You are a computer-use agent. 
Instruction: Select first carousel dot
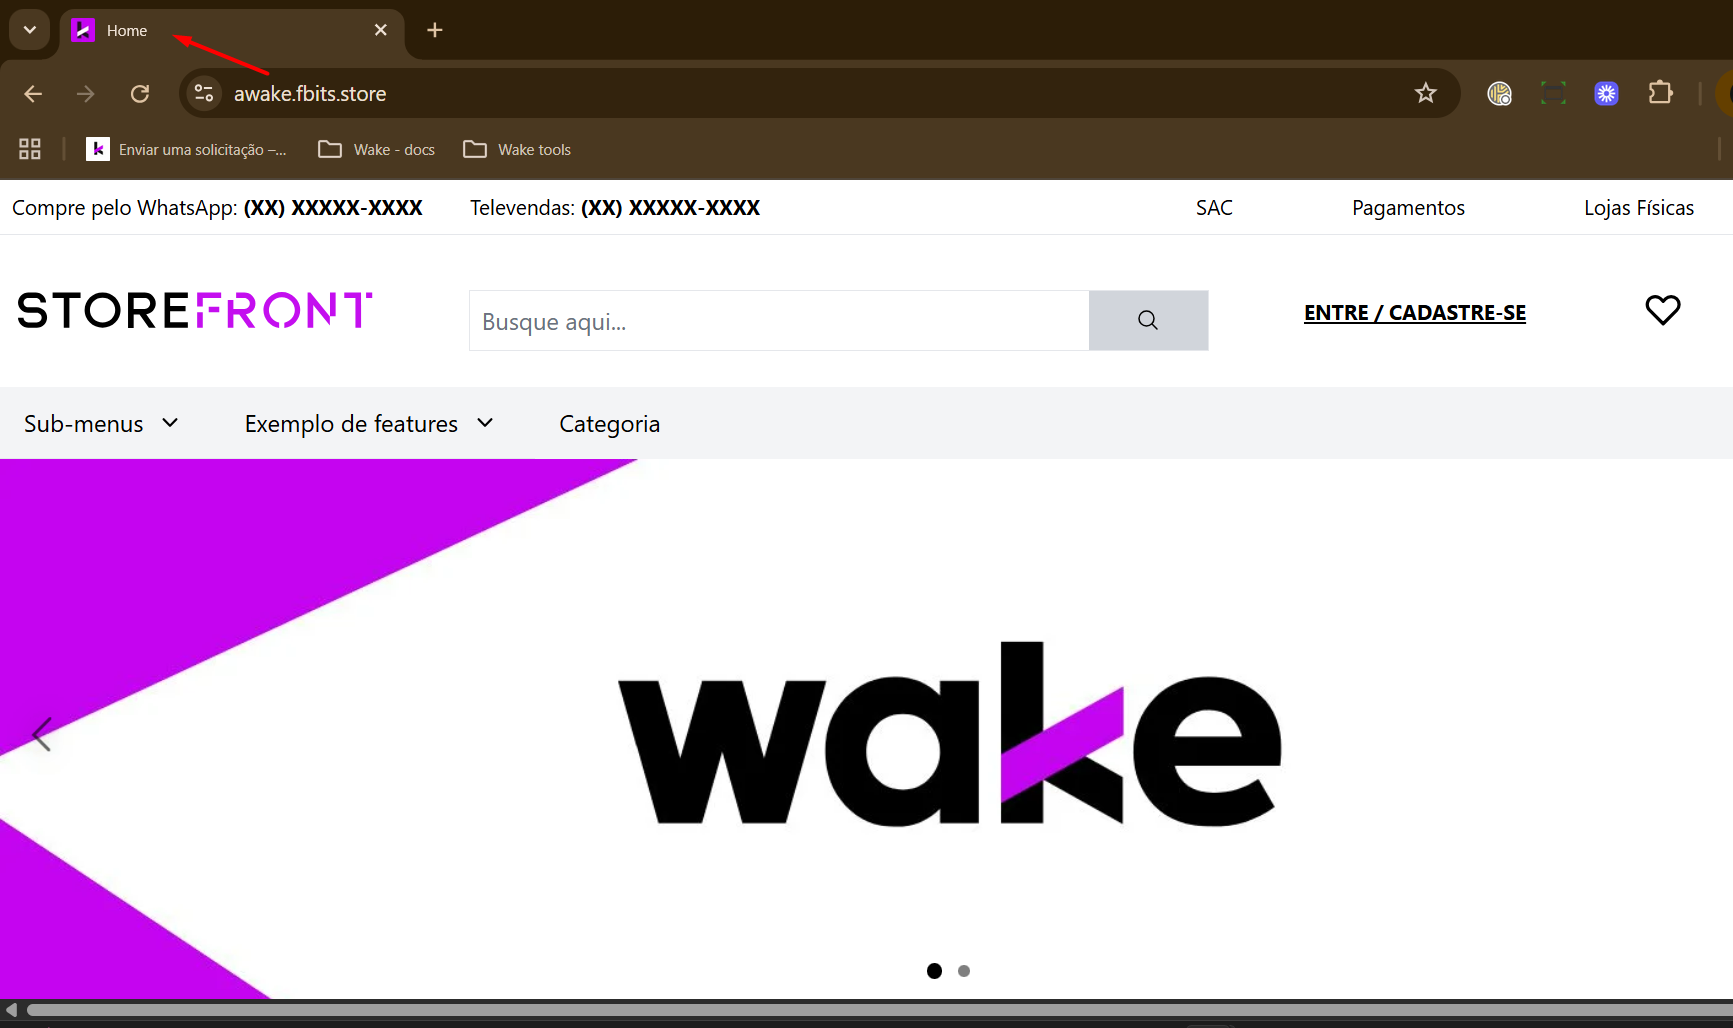[934, 971]
